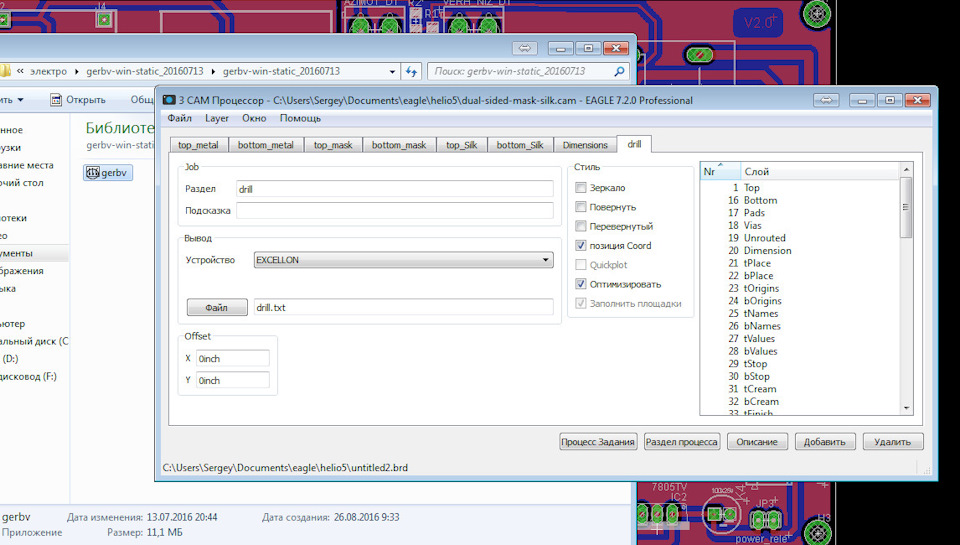Click the drill.txt file path field
Screen dimensions: 960x545
tap(402, 307)
